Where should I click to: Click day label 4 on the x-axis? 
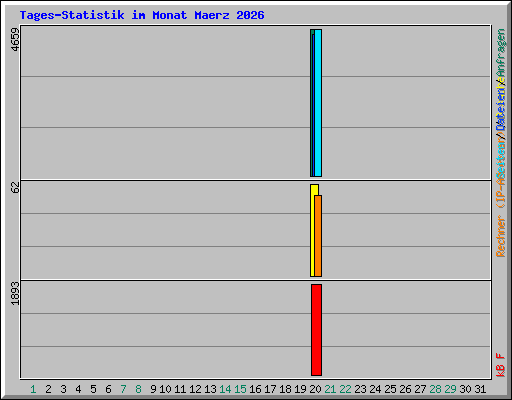[x=78, y=389]
